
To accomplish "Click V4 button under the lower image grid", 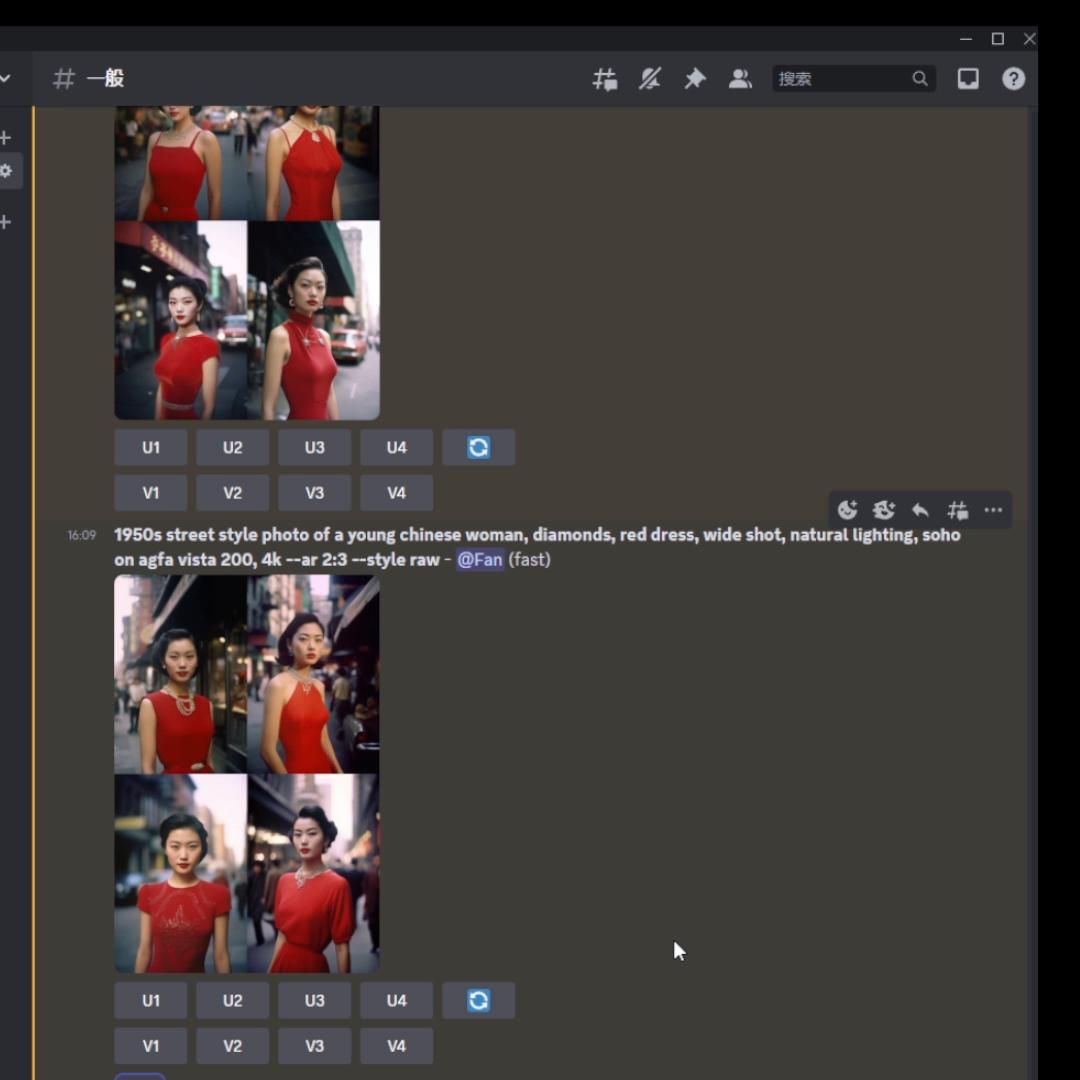I will pyautogui.click(x=397, y=1046).
